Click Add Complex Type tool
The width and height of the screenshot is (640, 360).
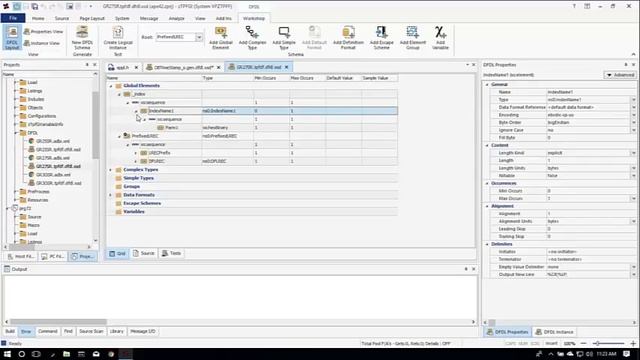pos(252,38)
